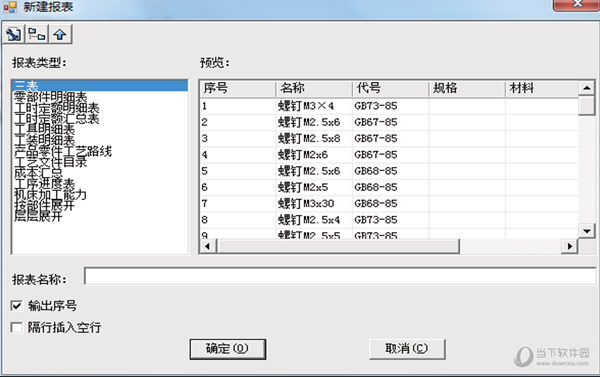Click 取消(C) button
Image resolution: width=600 pixels, height=377 pixels.
pyautogui.click(x=407, y=349)
